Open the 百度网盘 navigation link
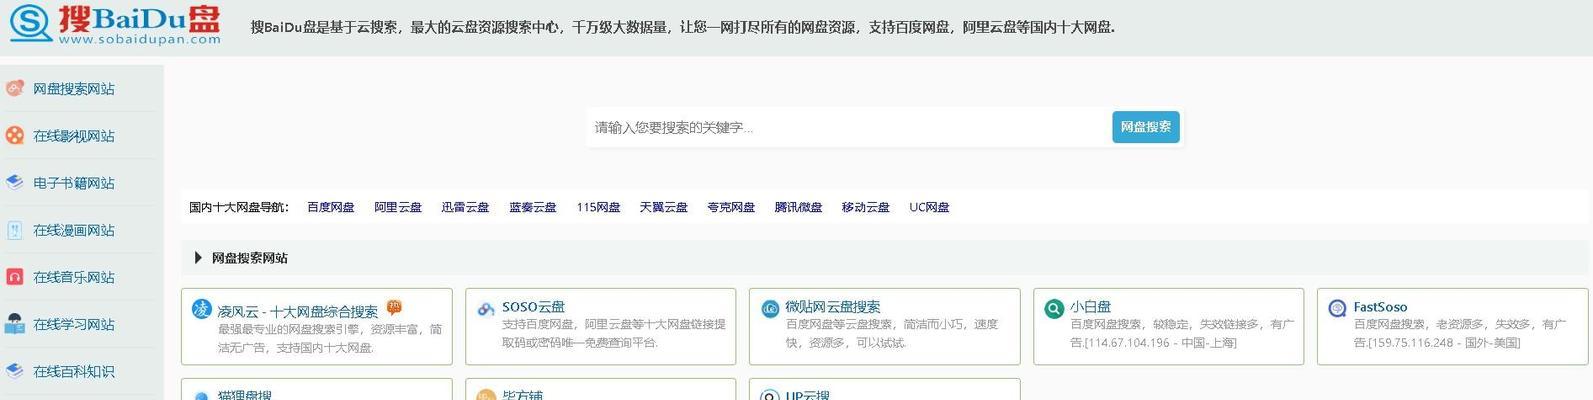This screenshot has height=400, width=1593. [x=331, y=207]
